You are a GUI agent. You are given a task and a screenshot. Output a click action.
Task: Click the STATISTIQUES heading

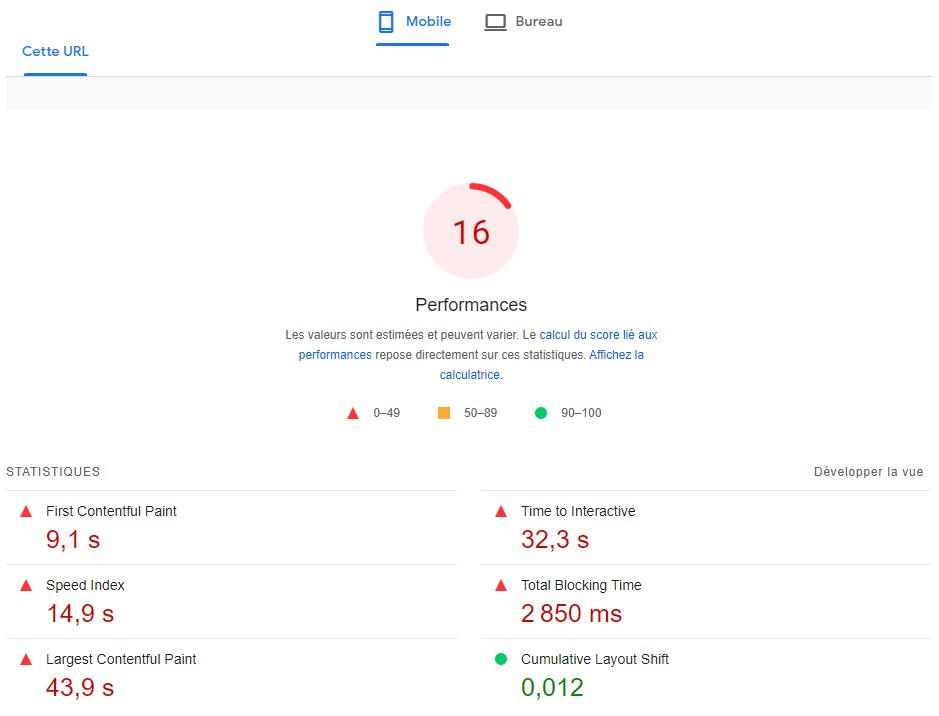pyautogui.click(x=53, y=472)
